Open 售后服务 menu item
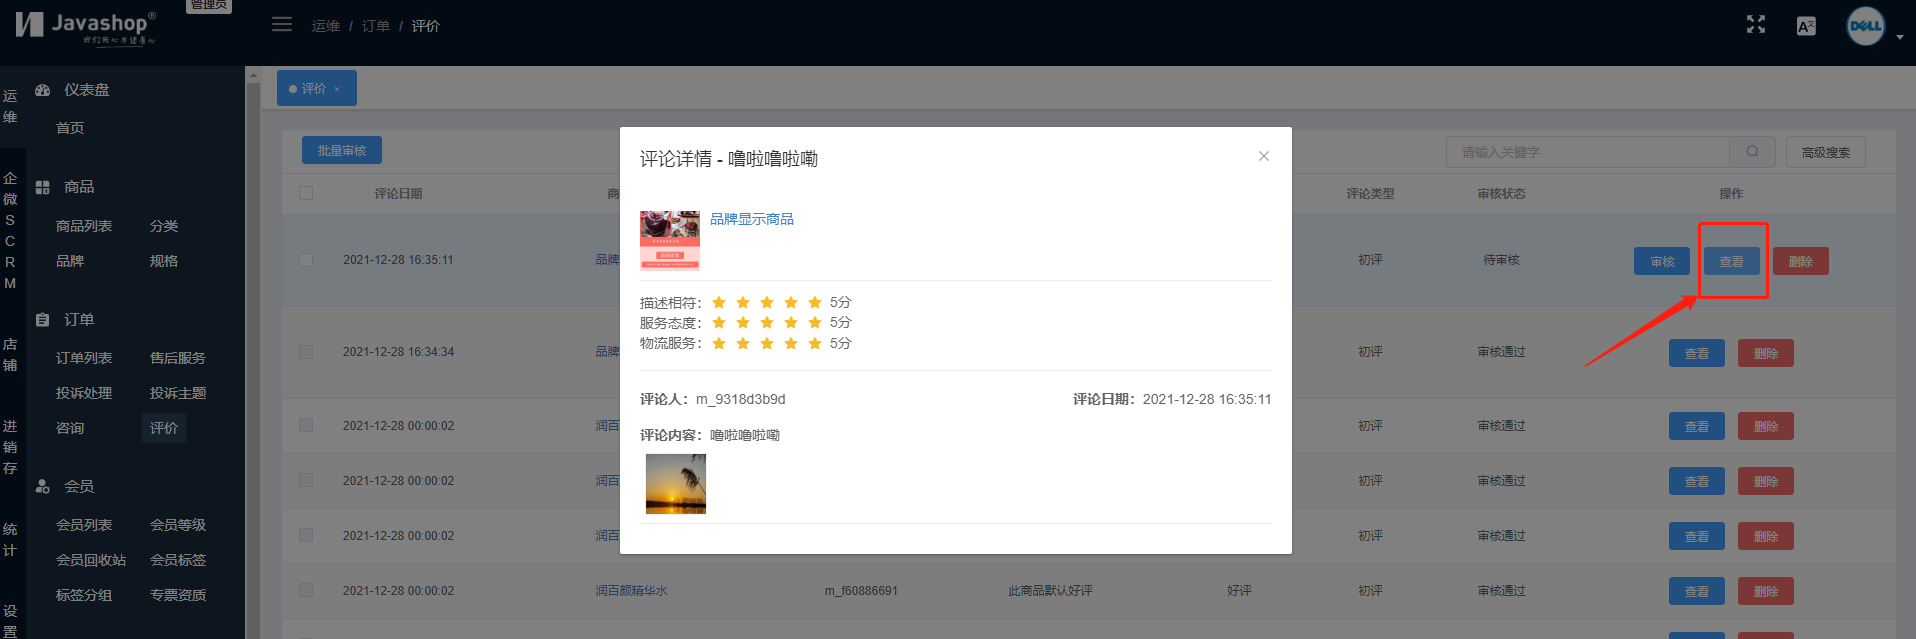 pos(178,358)
